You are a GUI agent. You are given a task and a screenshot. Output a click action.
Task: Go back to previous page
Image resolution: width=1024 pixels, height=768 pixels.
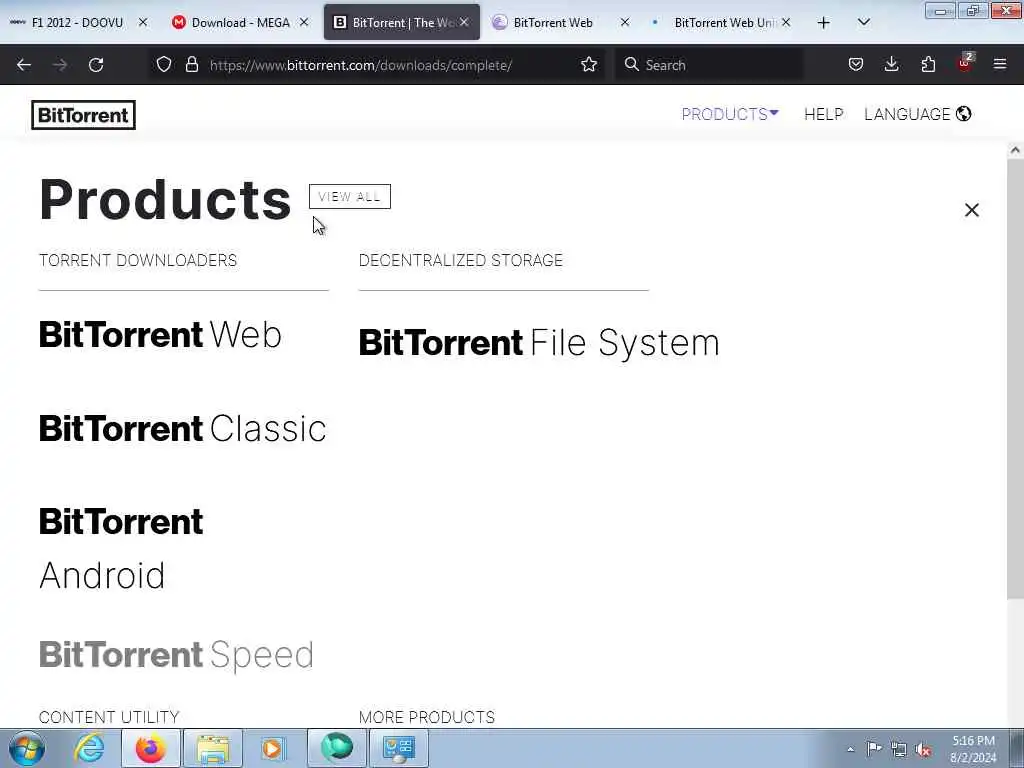tap(24, 65)
